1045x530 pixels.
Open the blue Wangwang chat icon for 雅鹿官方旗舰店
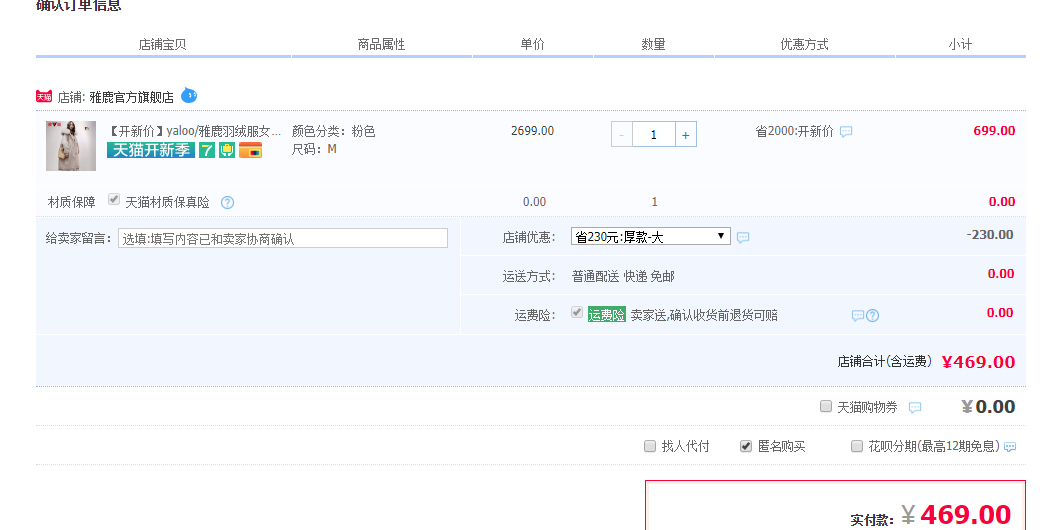pos(189,95)
